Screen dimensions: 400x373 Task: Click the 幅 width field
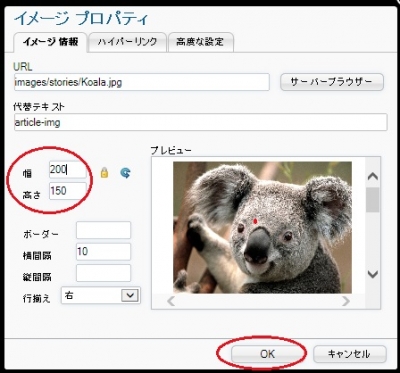coord(68,170)
